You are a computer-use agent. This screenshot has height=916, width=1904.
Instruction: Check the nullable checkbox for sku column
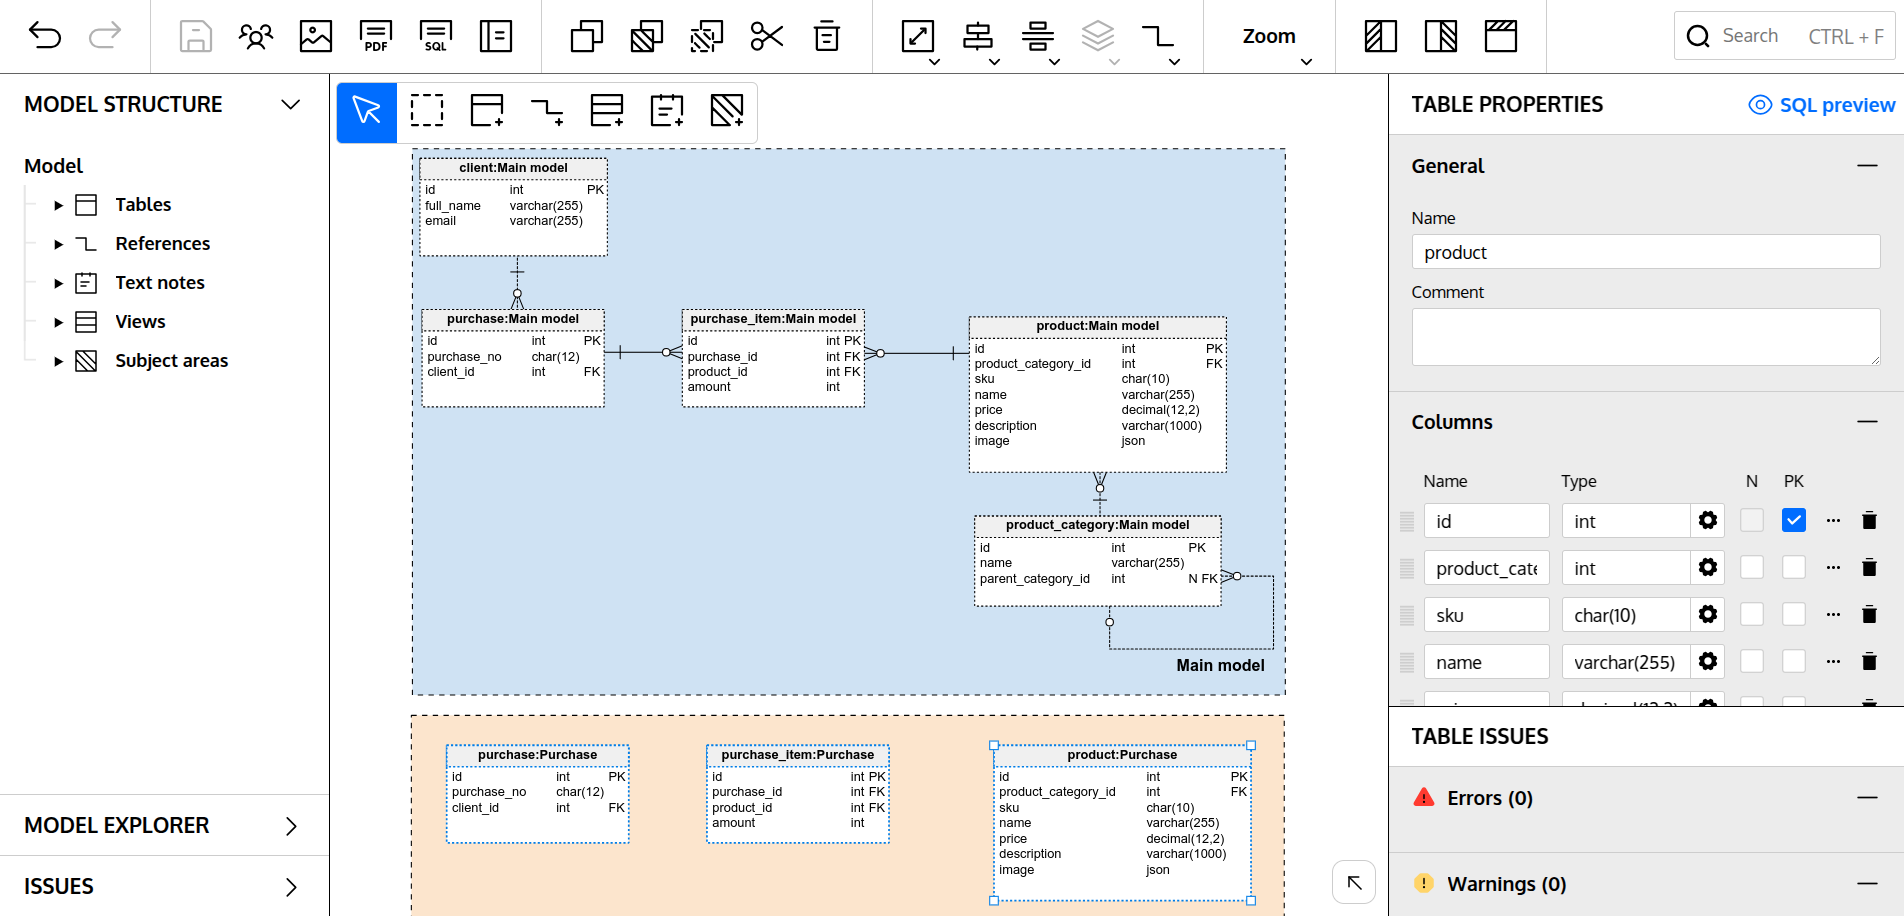point(1752,614)
